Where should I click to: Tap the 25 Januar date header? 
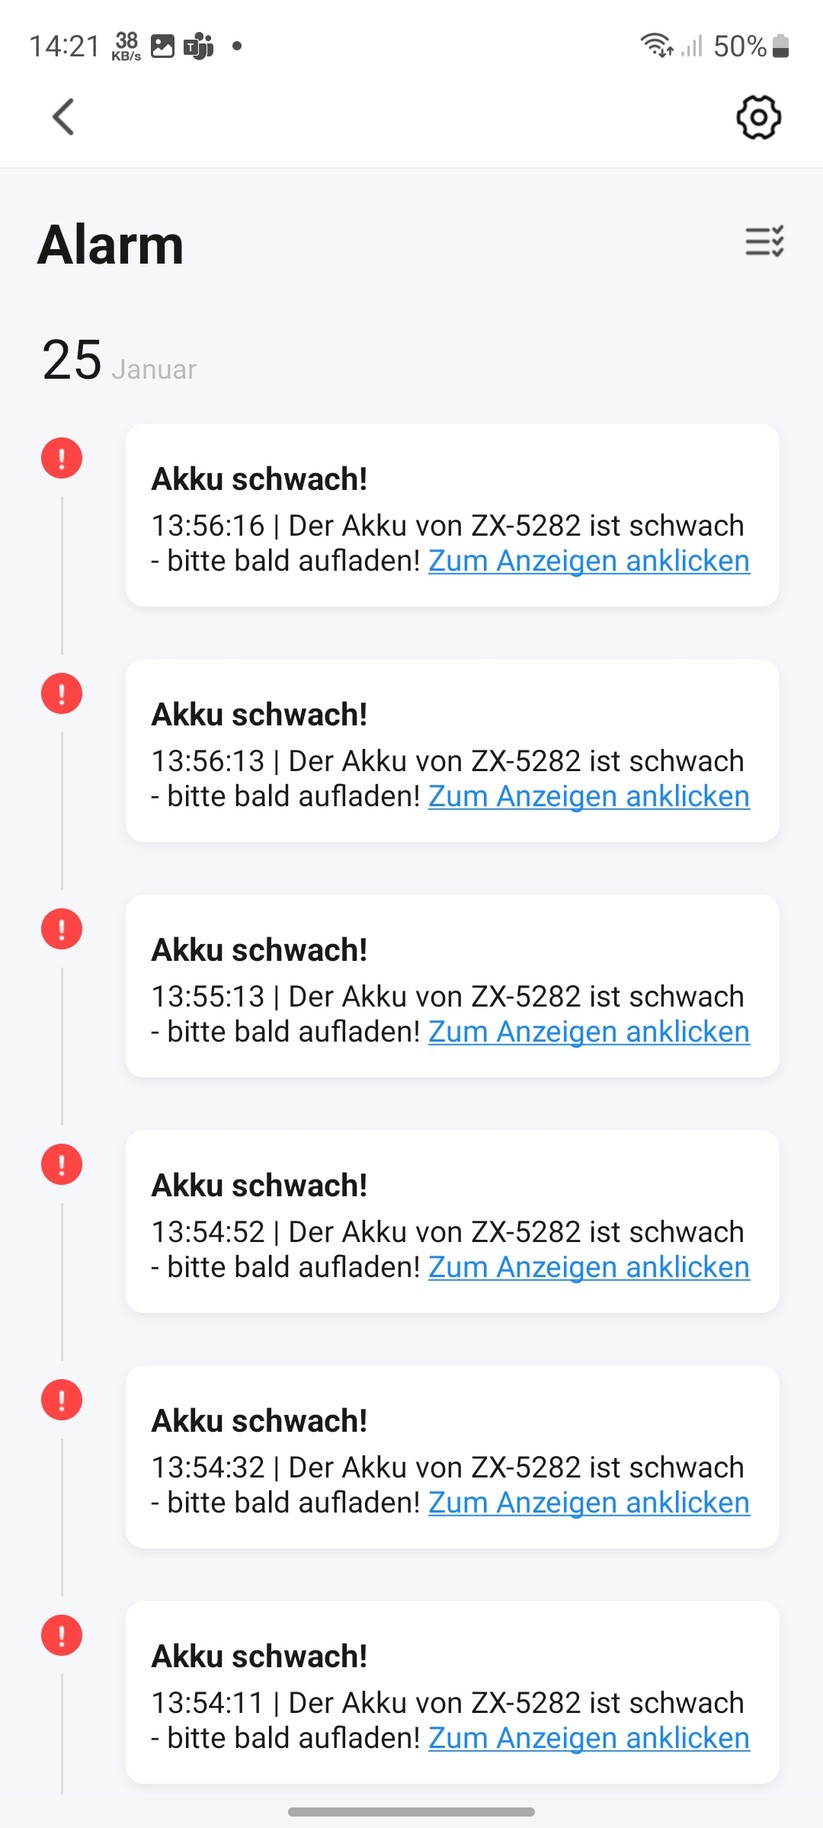click(x=119, y=361)
